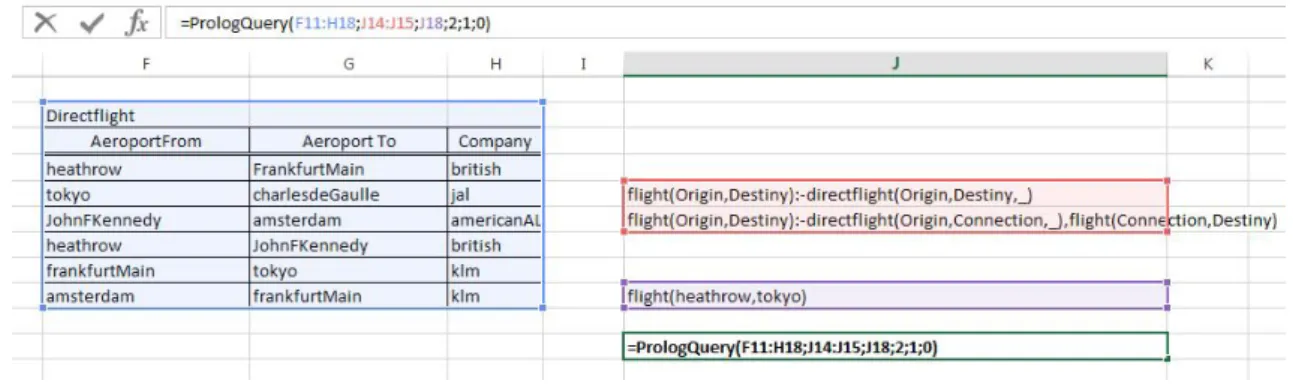This screenshot has width=1293, height=384.
Task: Select the first flight rule without Connection
Action: [895, 193]
